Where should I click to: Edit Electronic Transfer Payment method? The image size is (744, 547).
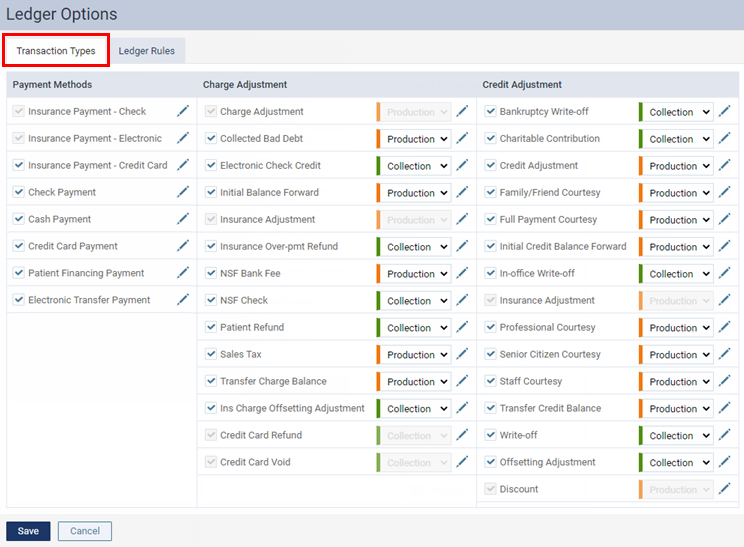click(183, 299)
